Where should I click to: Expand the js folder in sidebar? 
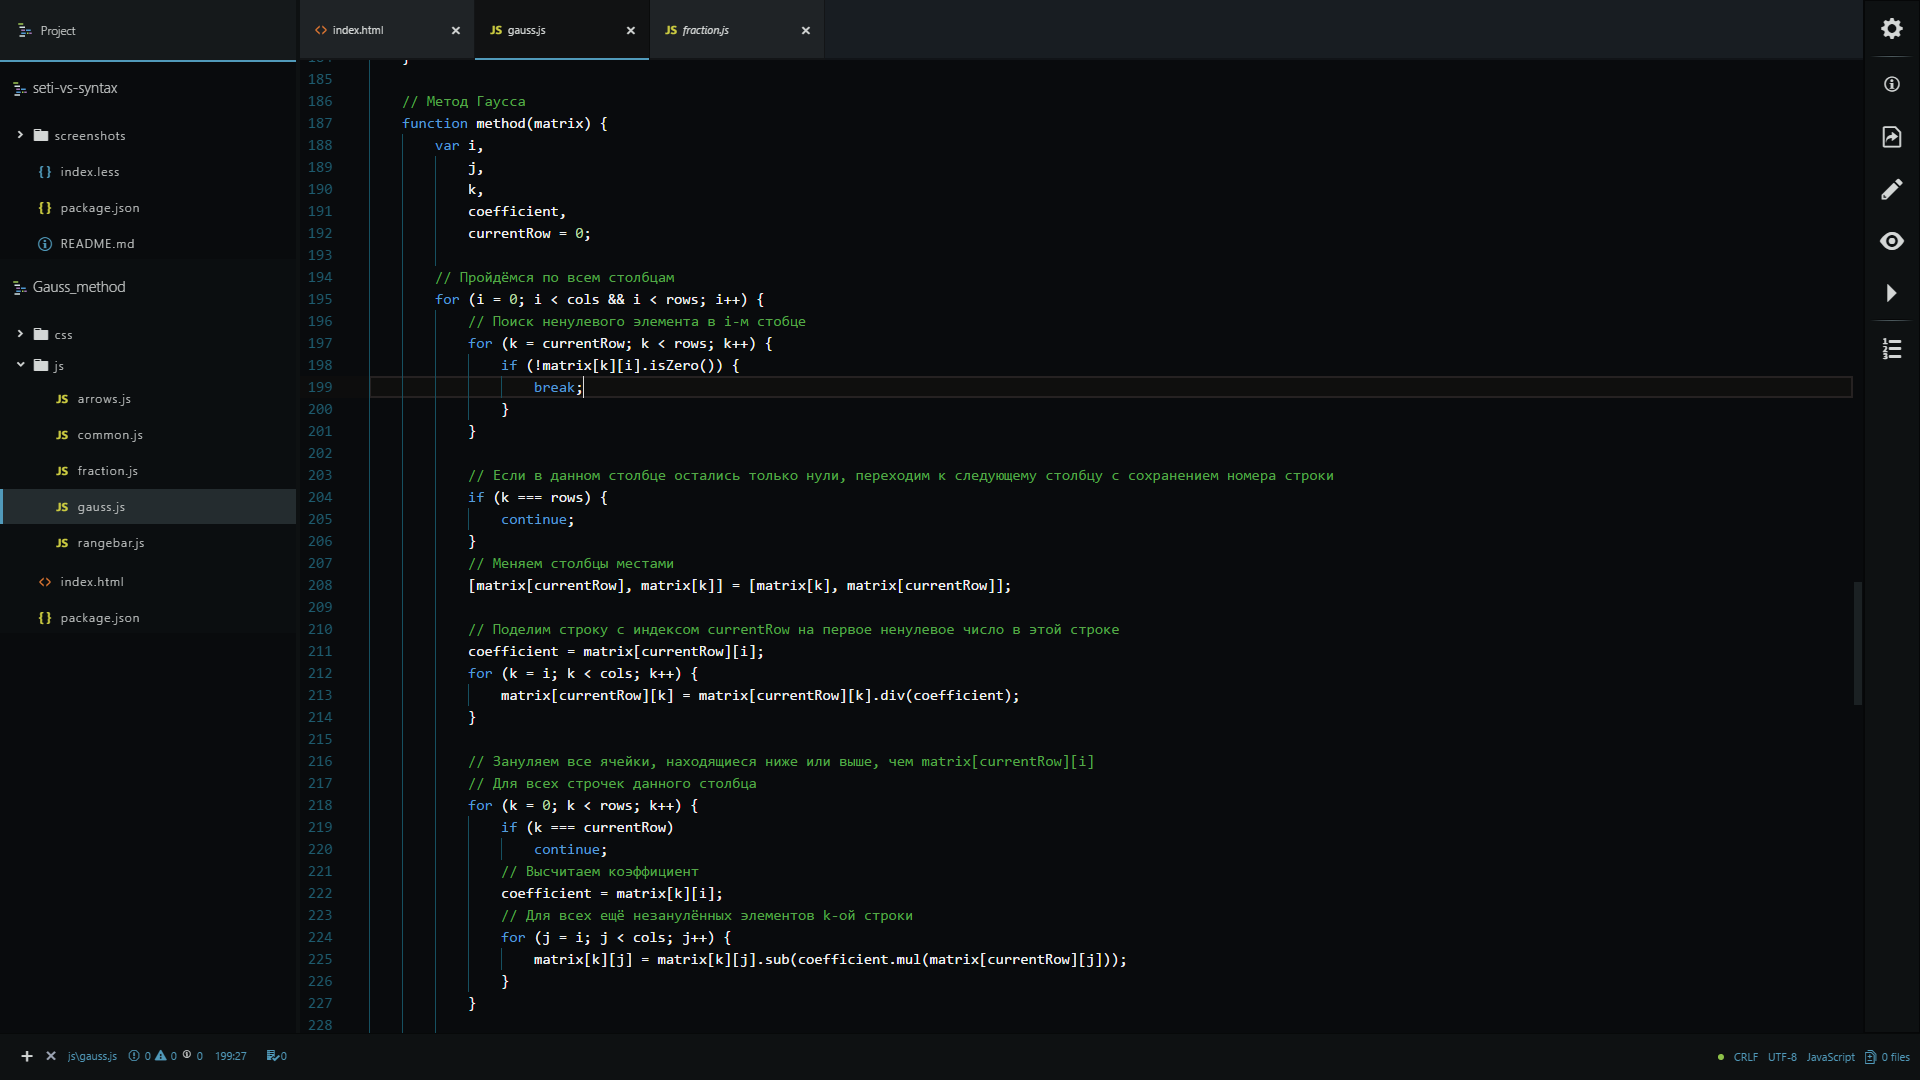point(20,365)
